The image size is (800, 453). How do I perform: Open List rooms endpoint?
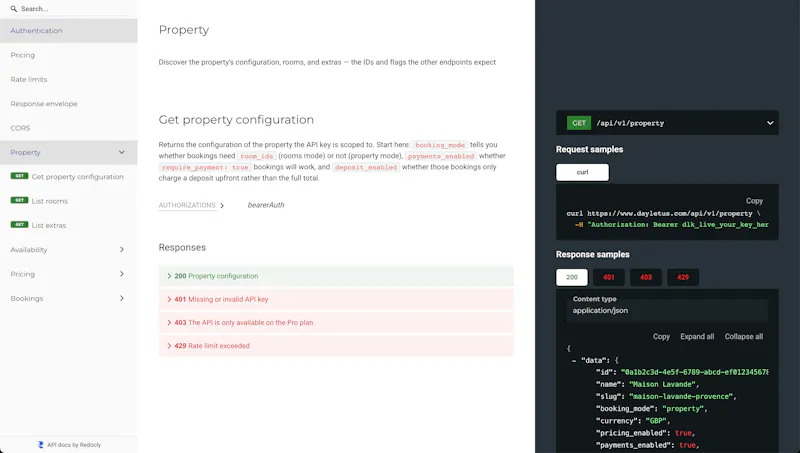point(68,201)
